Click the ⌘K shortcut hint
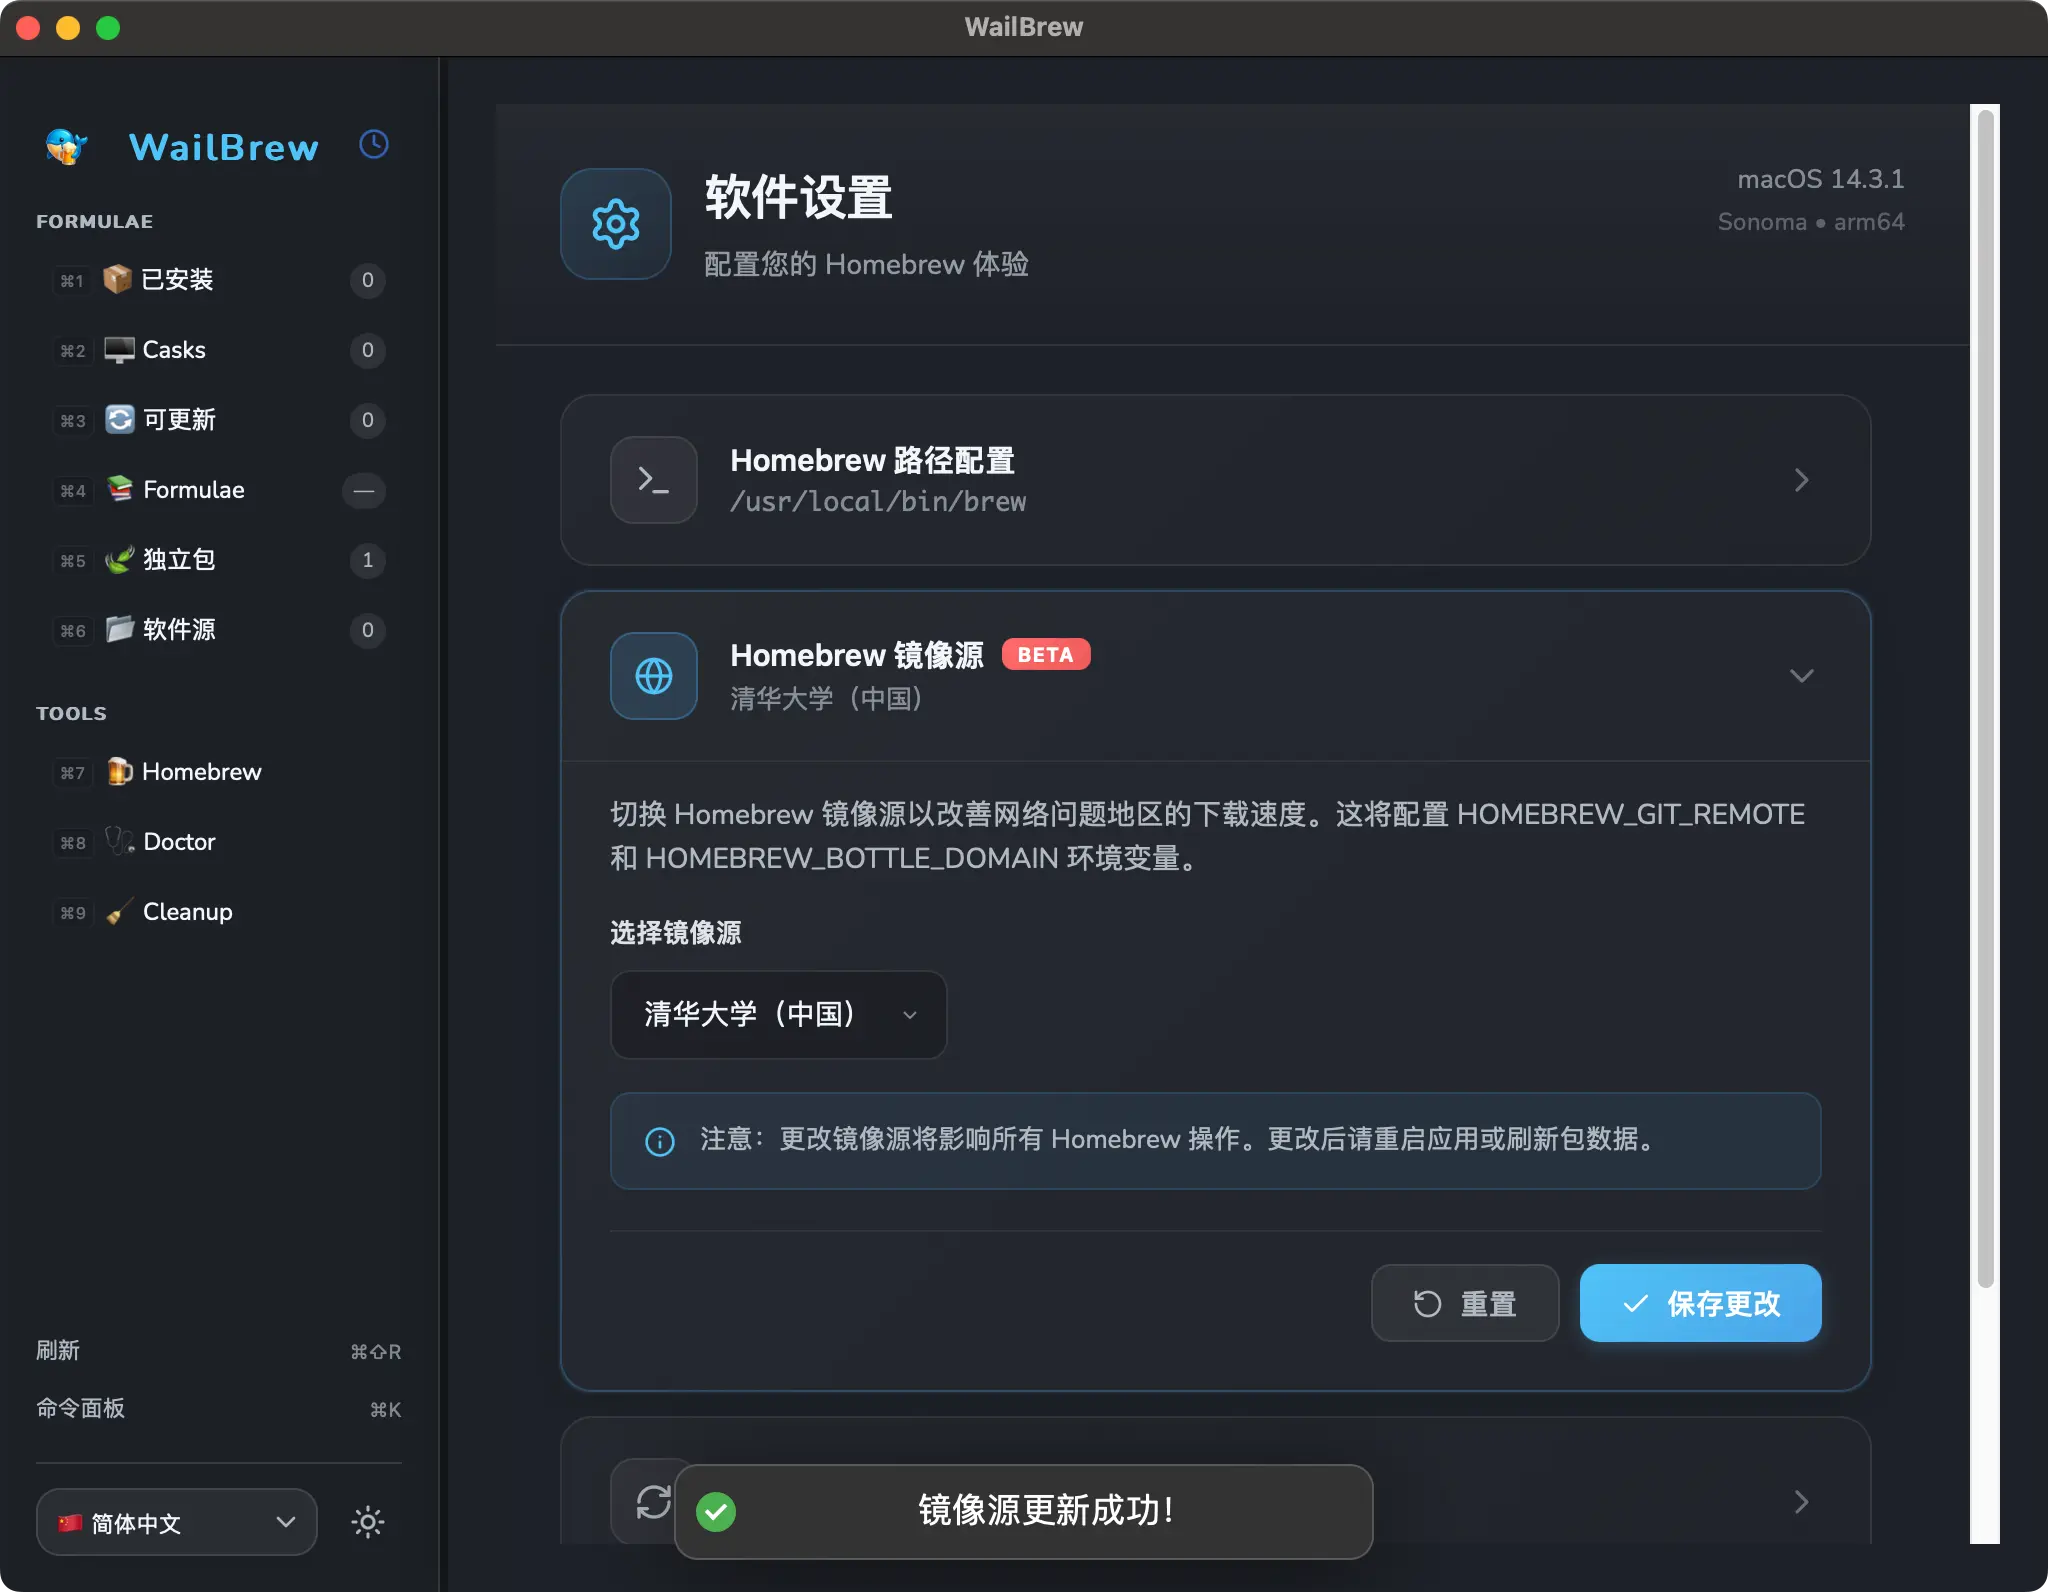Image resolution: width=2048 pixels, height=1592 pixels. [x=386, y=1410]
